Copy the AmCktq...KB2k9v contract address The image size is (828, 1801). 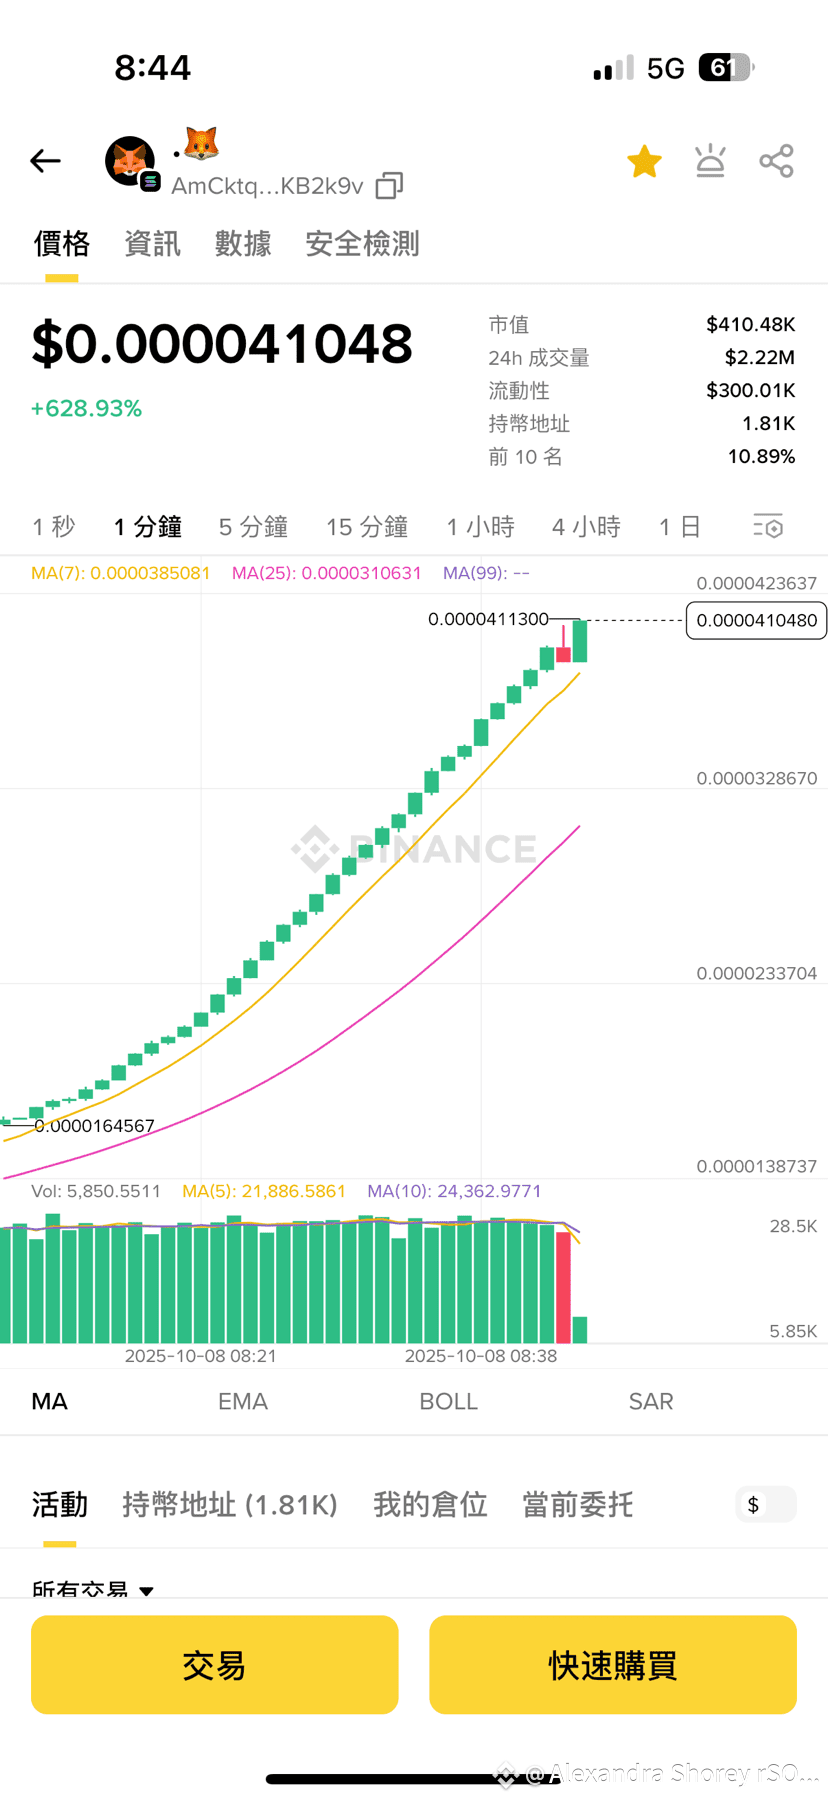(x=389, y=186)
